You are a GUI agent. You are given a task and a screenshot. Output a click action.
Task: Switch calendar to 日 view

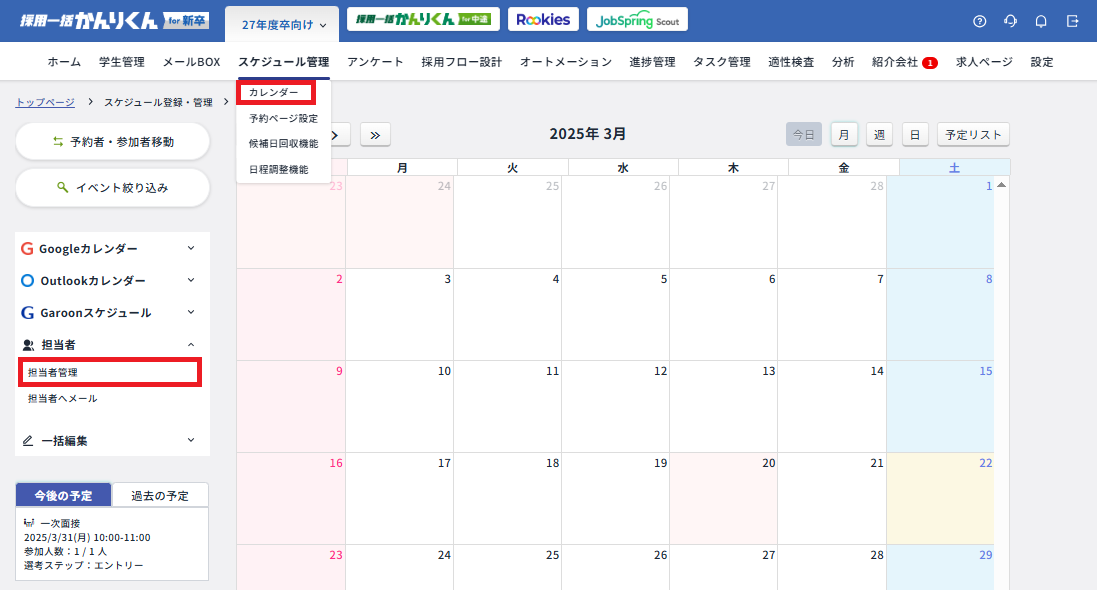pyautogui.click(x=915, y=134)
